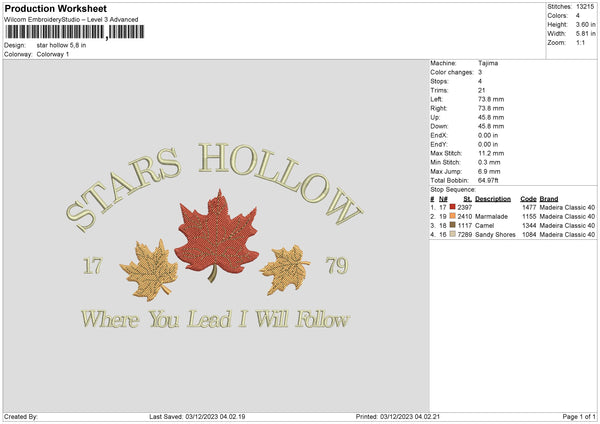Viewport: 600px width, 424px height.
Task: Click the Stitches count 13215
Action: click(585, 7)
